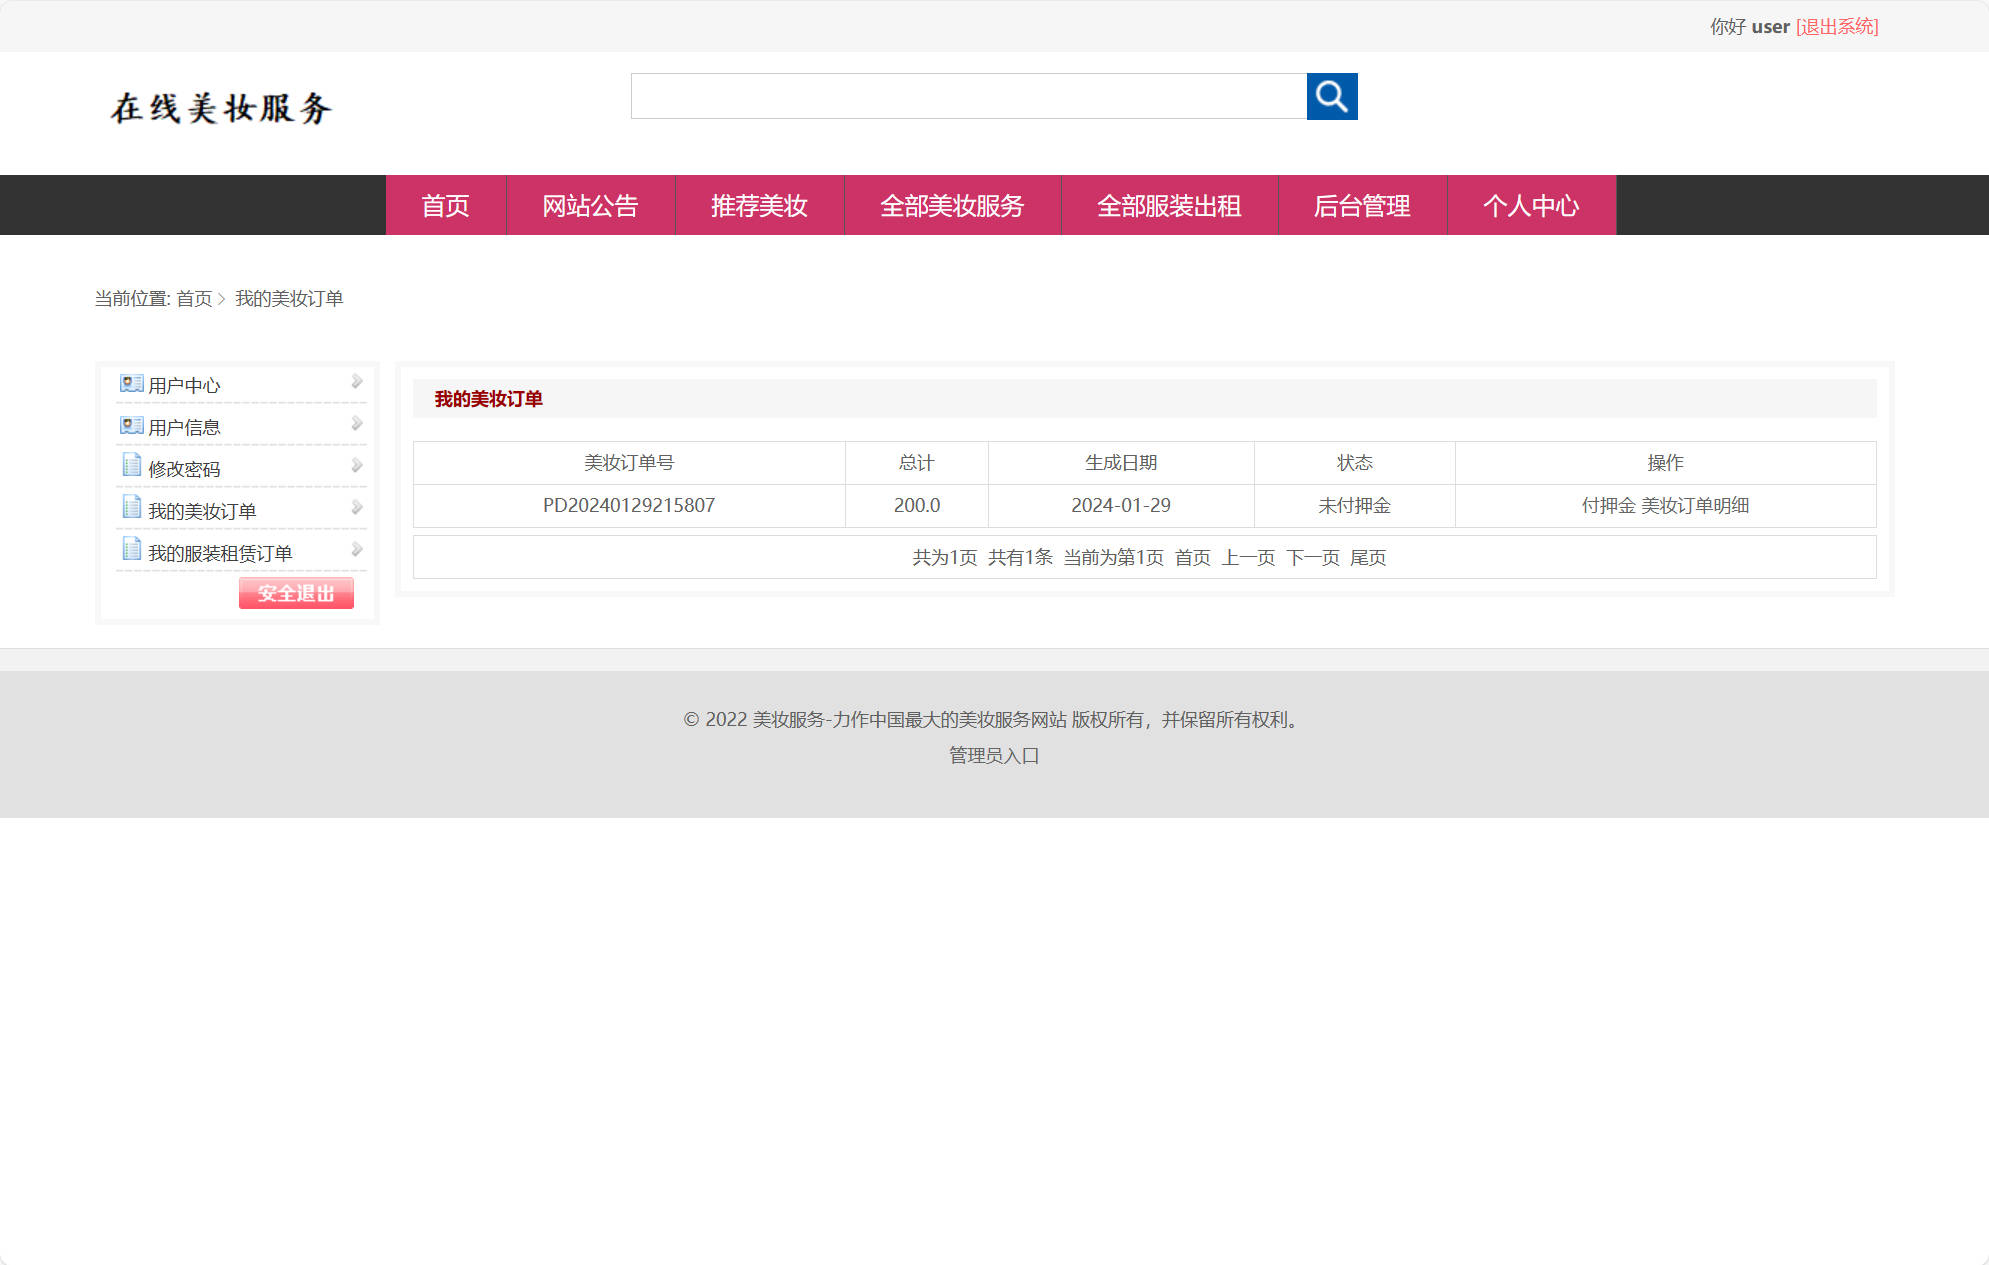This screenshot has height=1265, width=1989.
Task: Expand the arrow next to 我的服装租赁订单
Action: 357,548
